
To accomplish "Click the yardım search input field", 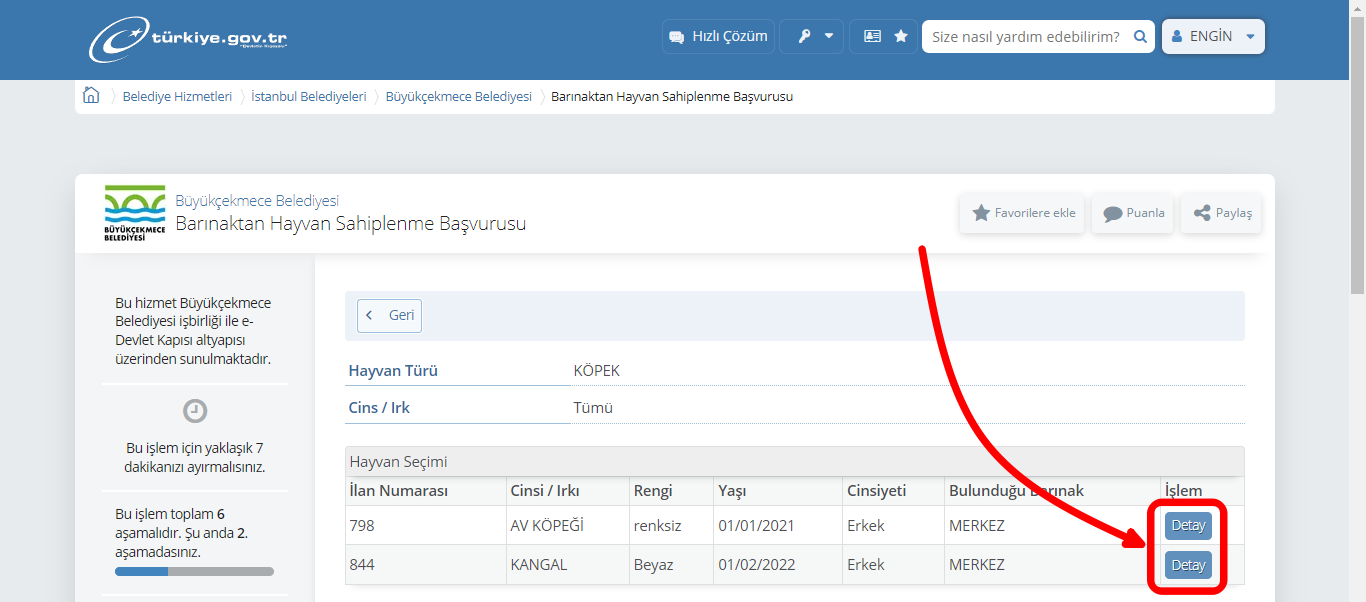I will click(x=1020, y=36).
